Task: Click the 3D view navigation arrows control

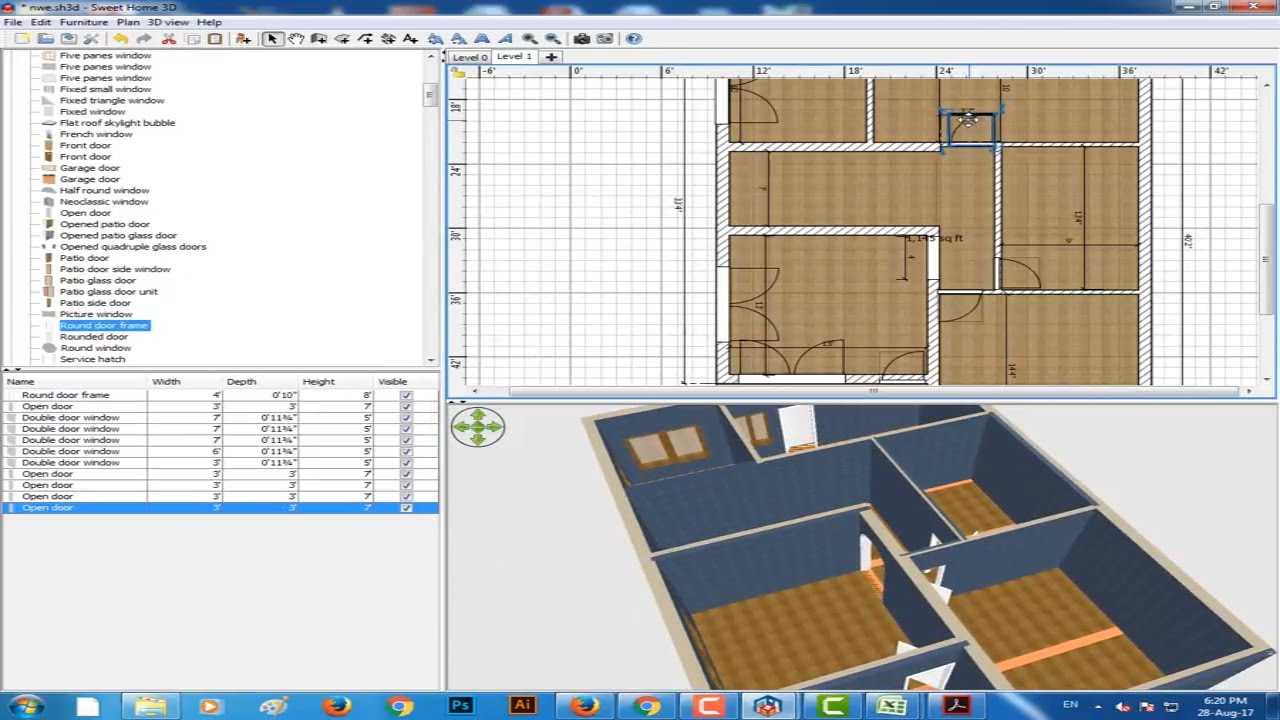Action: coord(478,427)
